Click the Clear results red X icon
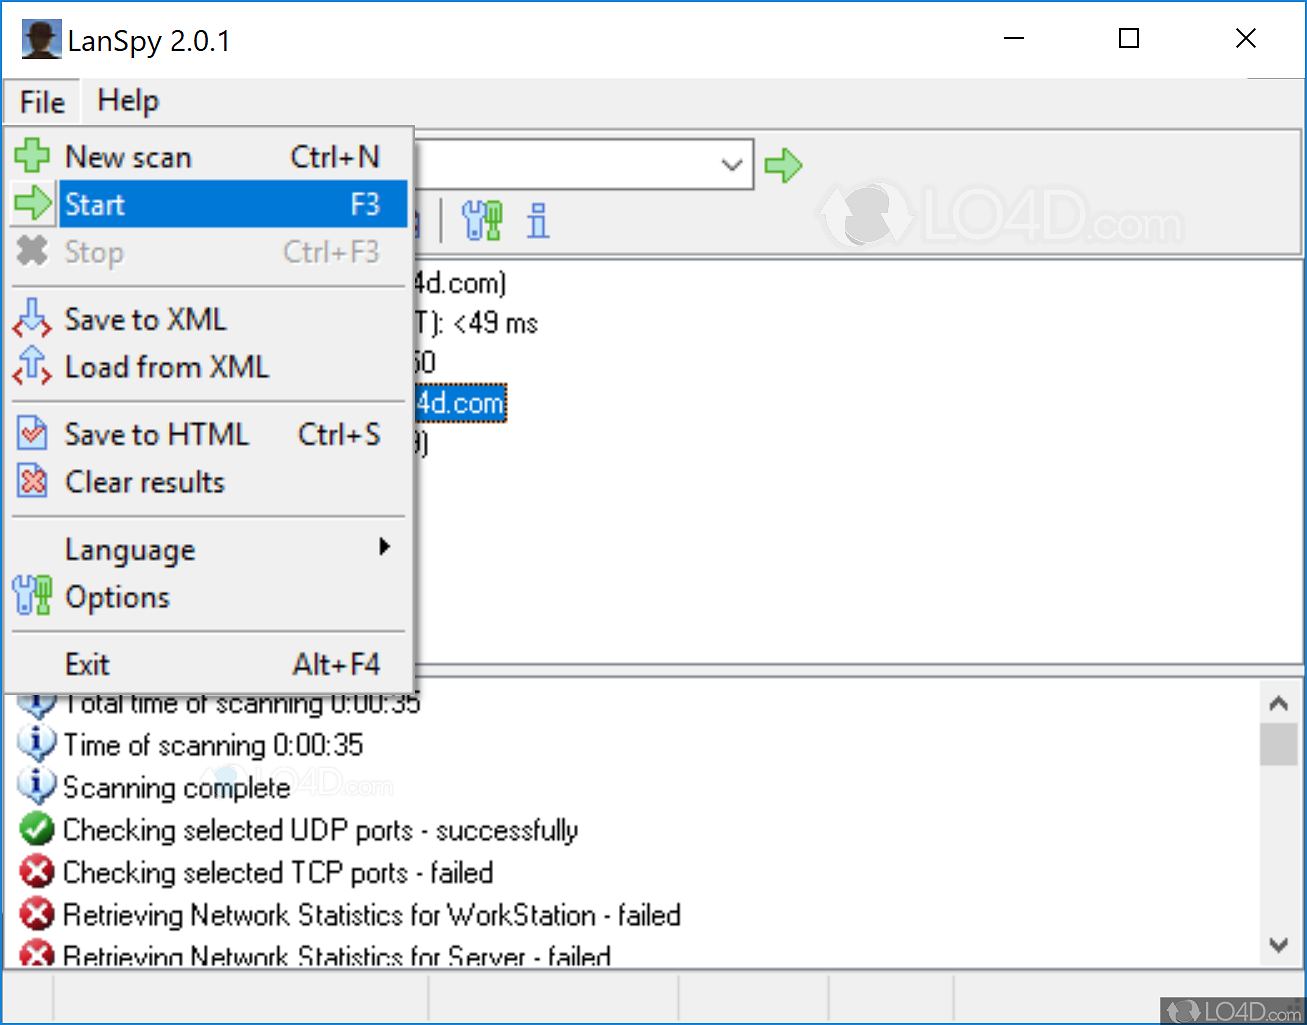1307x1025 pixels. [33, 481]
